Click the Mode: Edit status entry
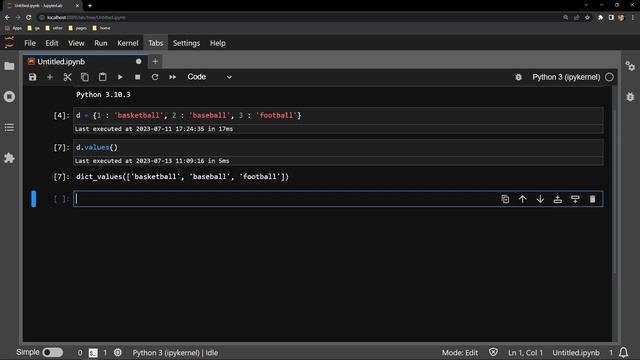The image size is (640, 360). coord(460,353)
